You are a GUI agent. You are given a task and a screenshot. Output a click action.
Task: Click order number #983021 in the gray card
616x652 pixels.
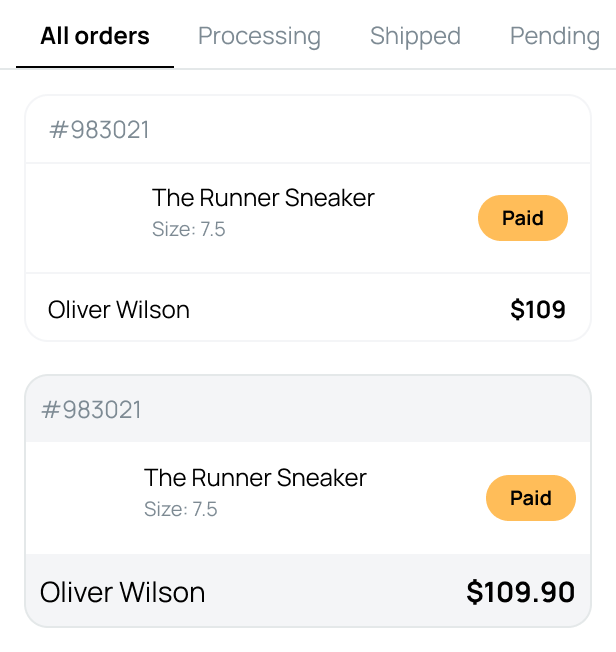click(x=91, y=410)
